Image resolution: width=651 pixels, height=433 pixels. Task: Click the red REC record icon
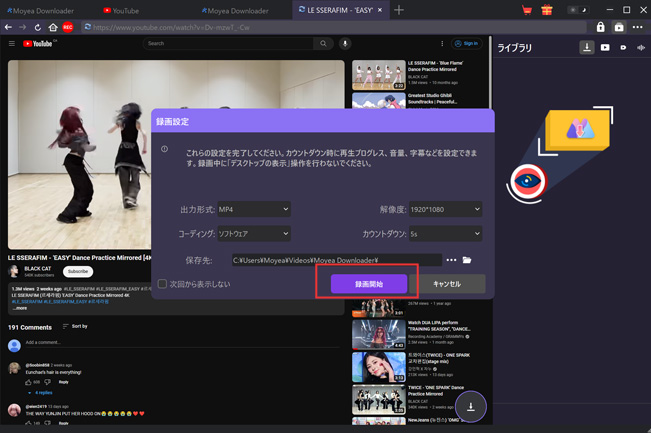(68, 27)
